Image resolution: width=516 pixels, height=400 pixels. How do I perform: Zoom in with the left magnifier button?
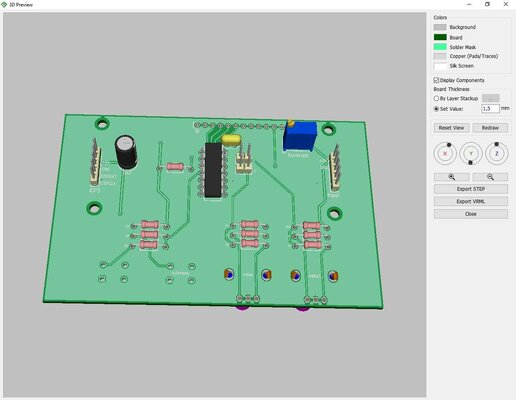tap(451, 177)
